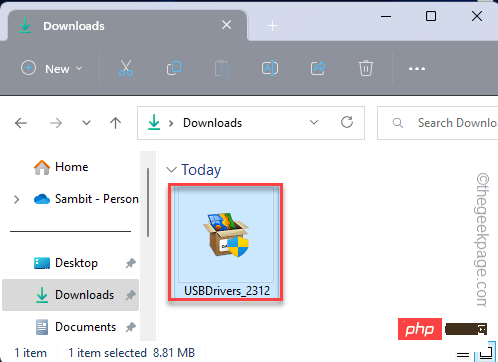Click the pin icon beside Documents

(130, 327)
